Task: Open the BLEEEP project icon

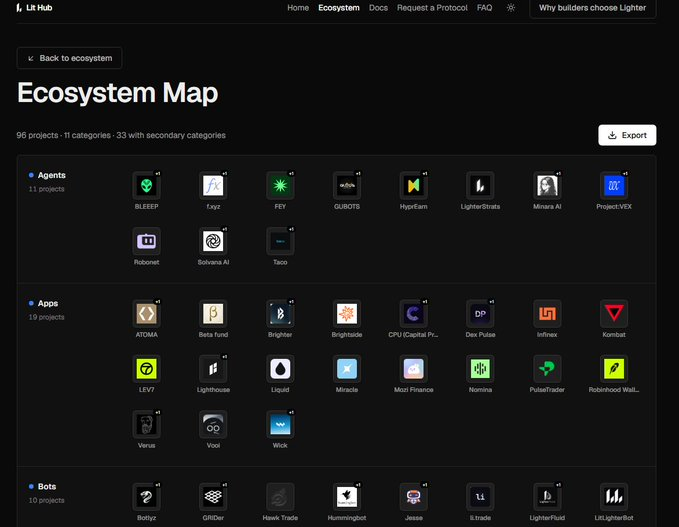Action: tap(146, 186)
